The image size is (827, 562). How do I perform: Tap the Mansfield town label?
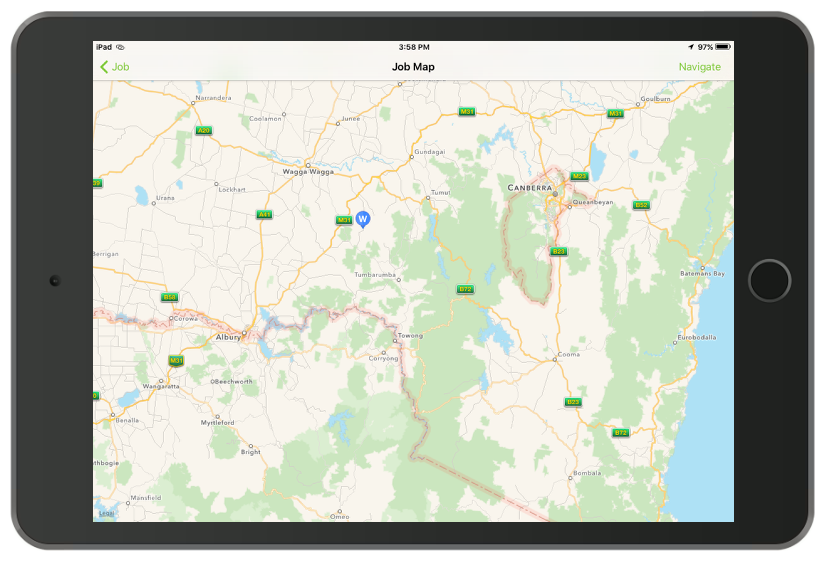[x=146, y=498]
